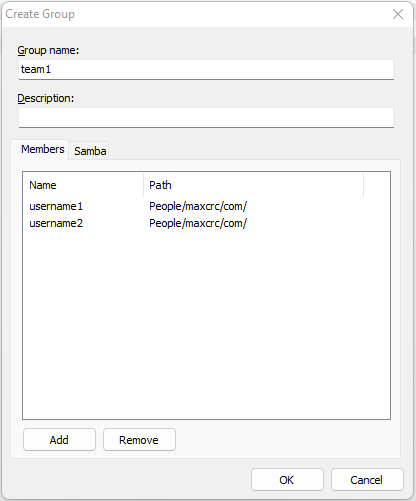
Task: Click username1's People/maxcrc/com/ path cell
Action: (198, 206)
